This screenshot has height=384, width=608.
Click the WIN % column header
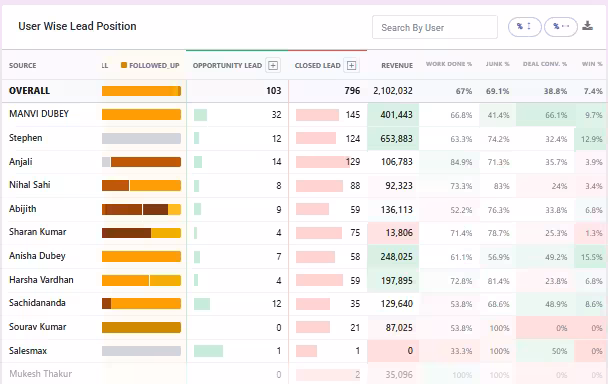coord(592,64)
